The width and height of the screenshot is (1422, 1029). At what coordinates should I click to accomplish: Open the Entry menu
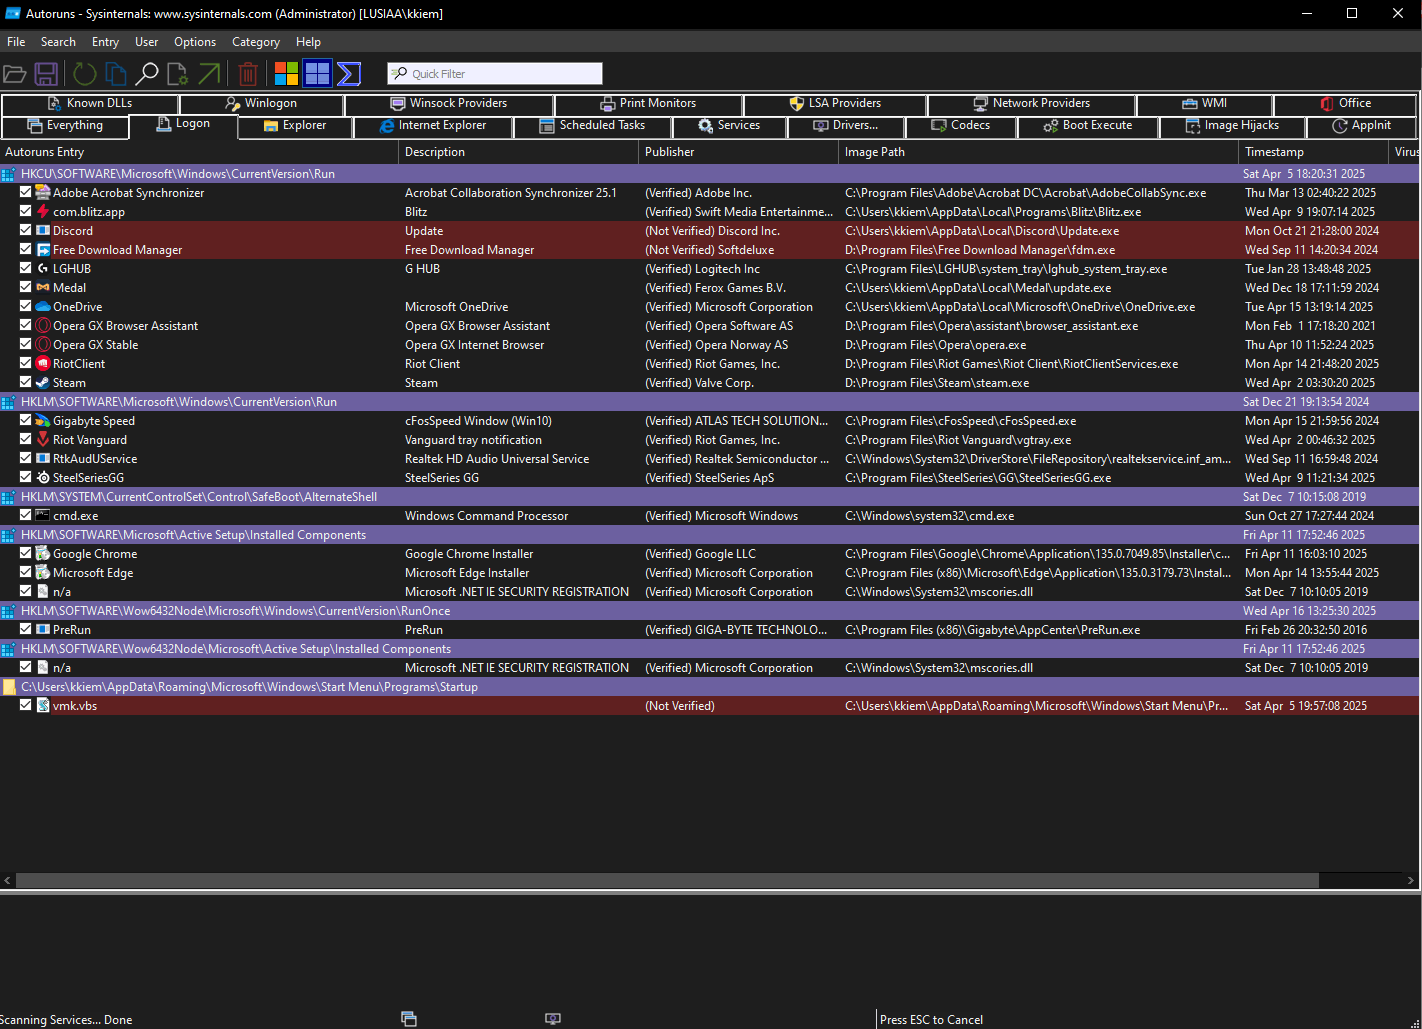point(105,42)
